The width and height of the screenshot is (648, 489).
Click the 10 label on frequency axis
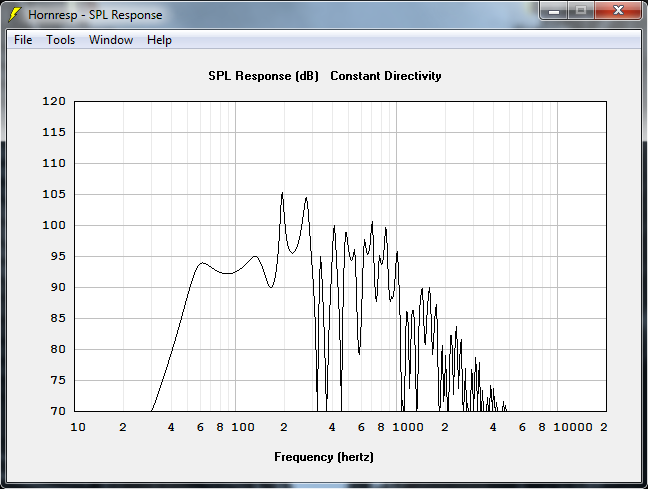click(x=78, y=427)
